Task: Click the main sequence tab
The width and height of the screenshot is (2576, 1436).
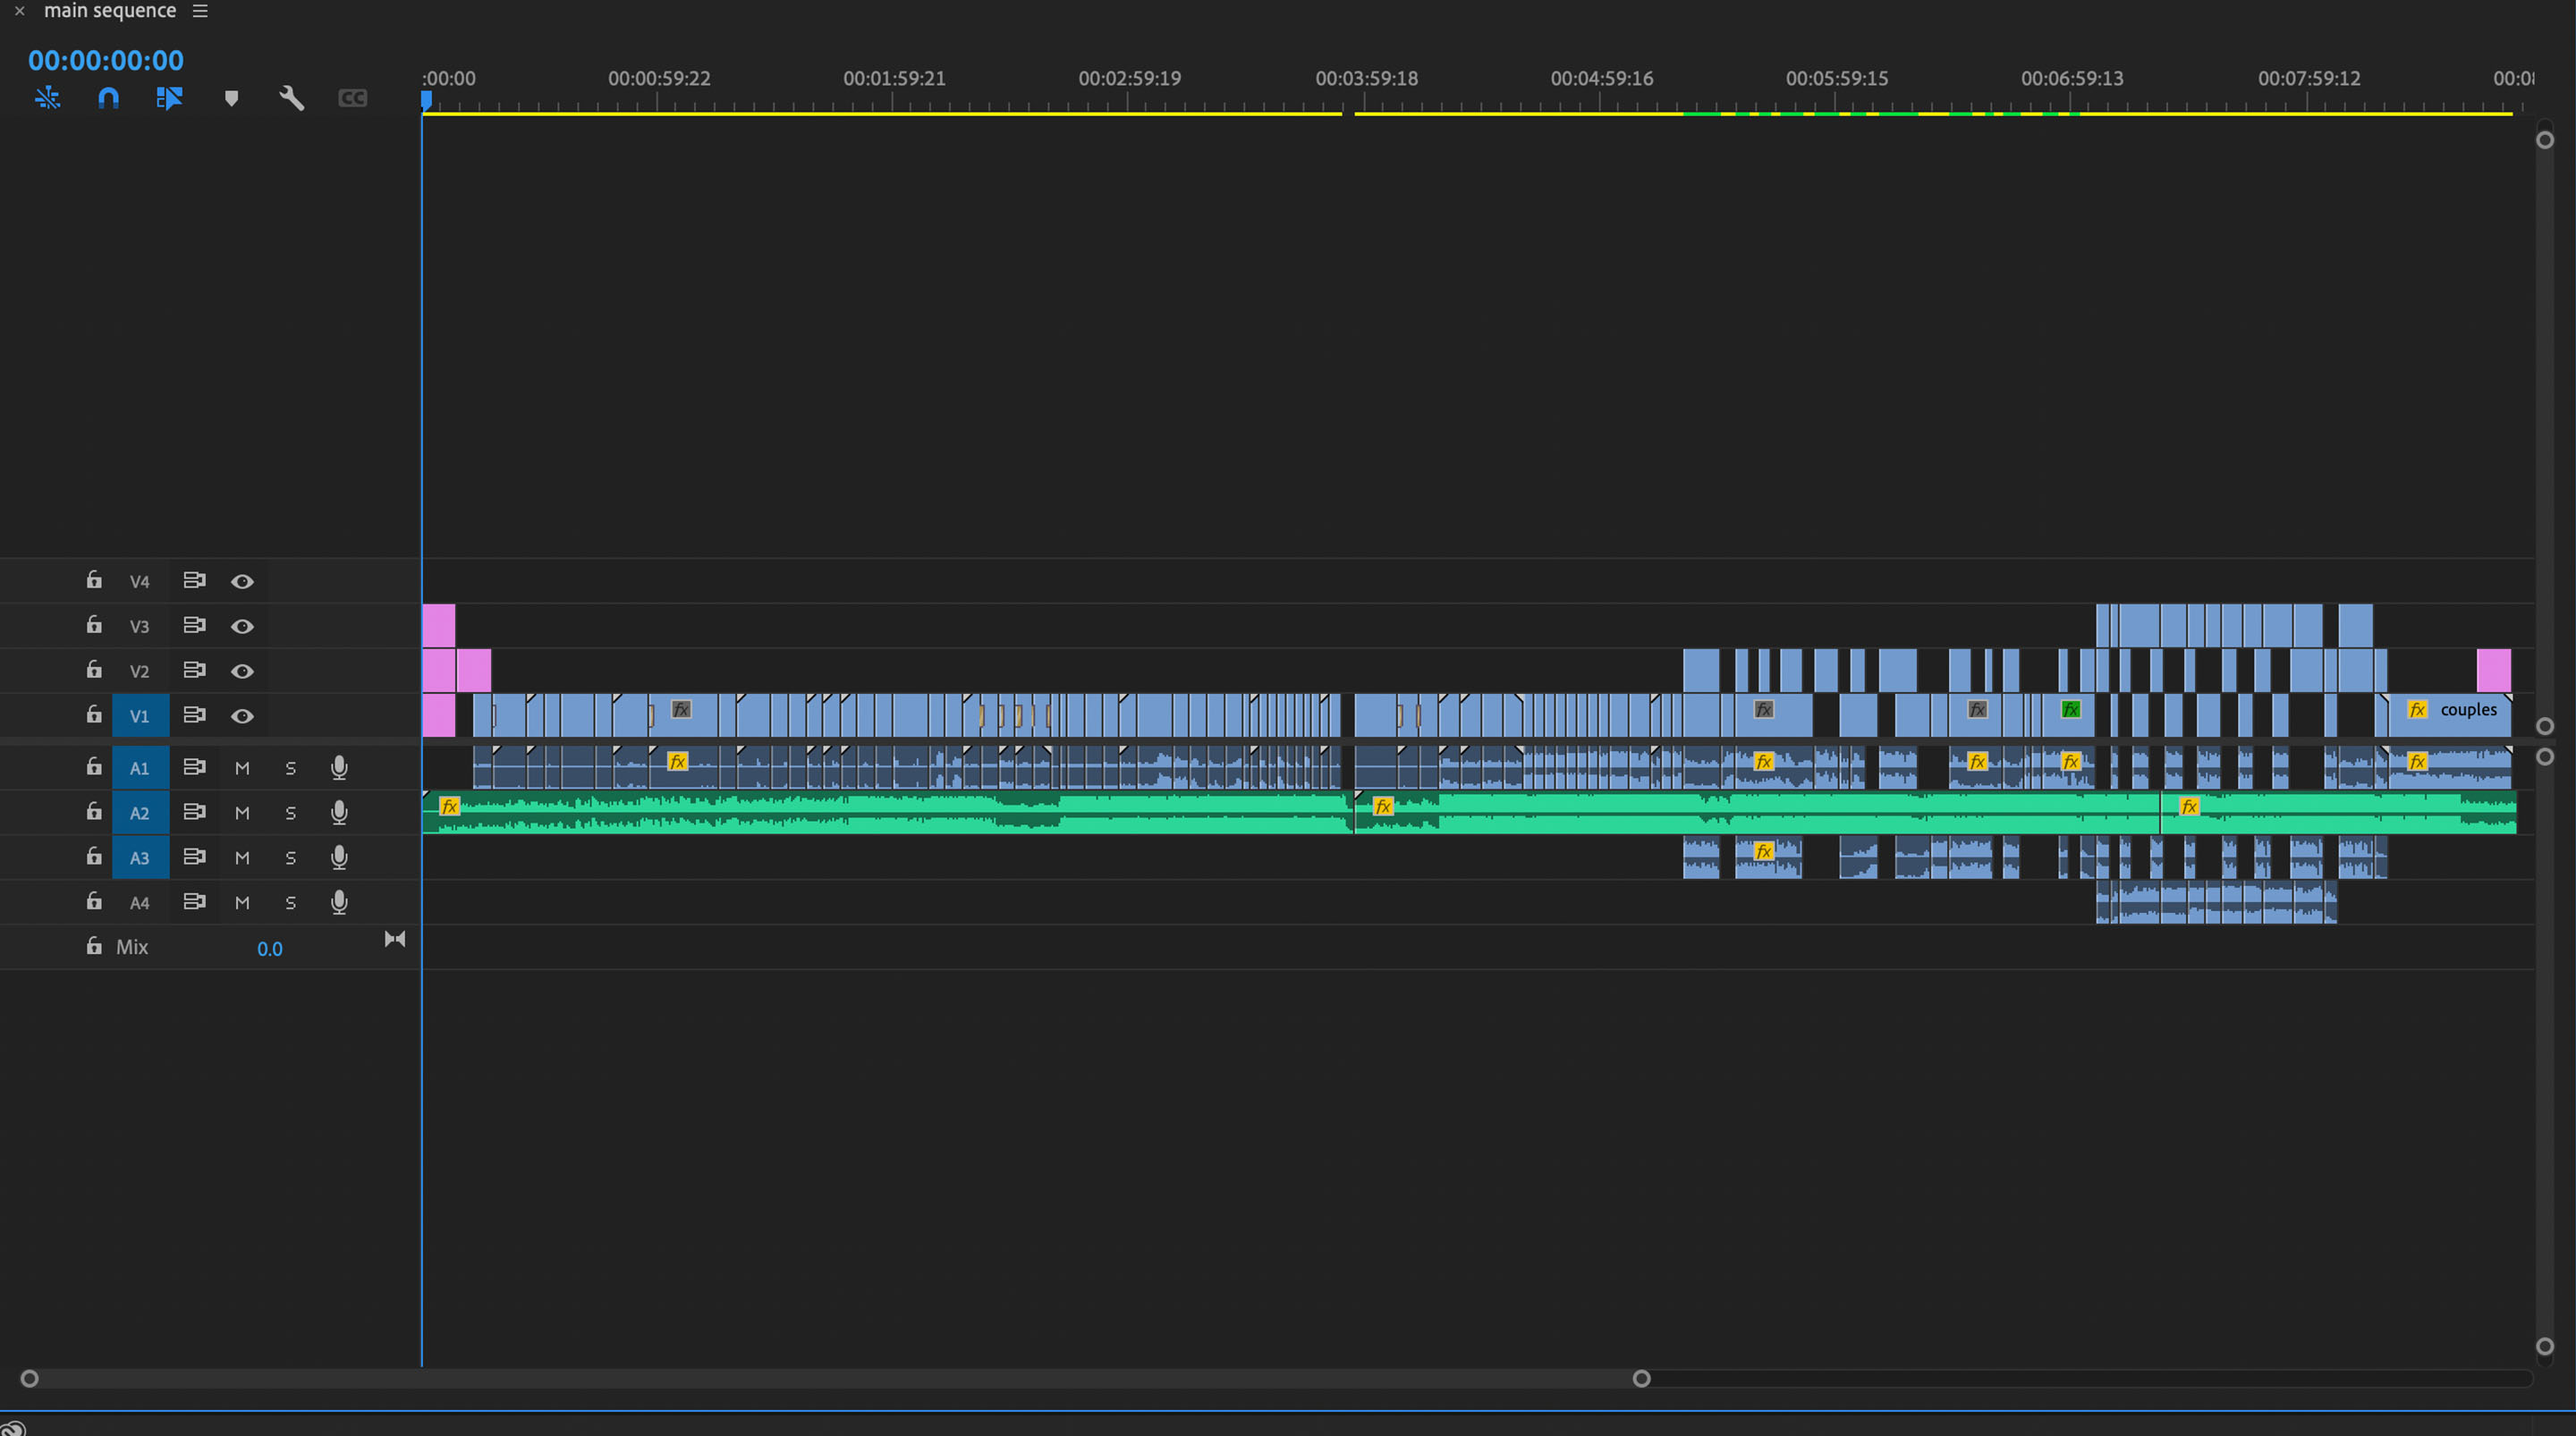Action: (110, 11)
